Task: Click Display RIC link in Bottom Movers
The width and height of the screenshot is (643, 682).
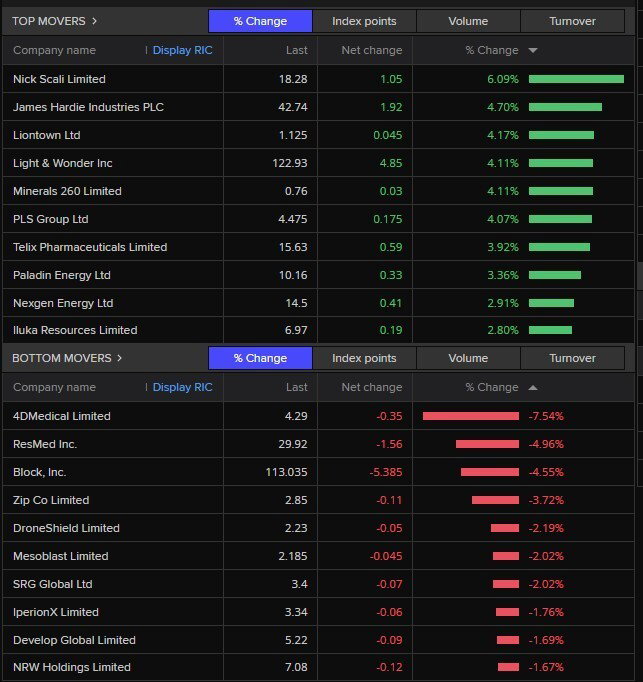Action: (182, 387)
